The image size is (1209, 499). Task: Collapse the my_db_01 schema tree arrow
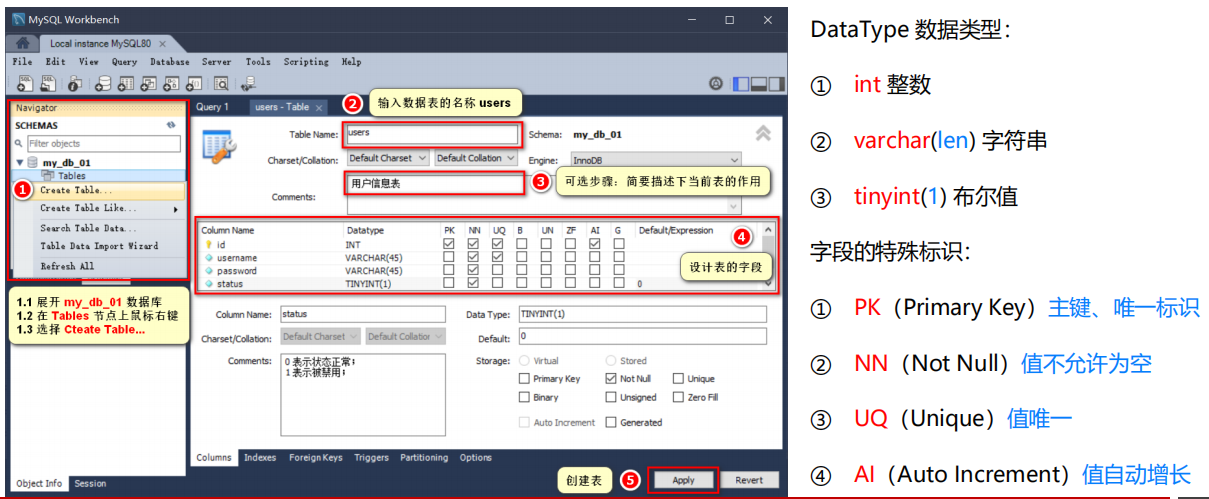[x=20, y=162]
